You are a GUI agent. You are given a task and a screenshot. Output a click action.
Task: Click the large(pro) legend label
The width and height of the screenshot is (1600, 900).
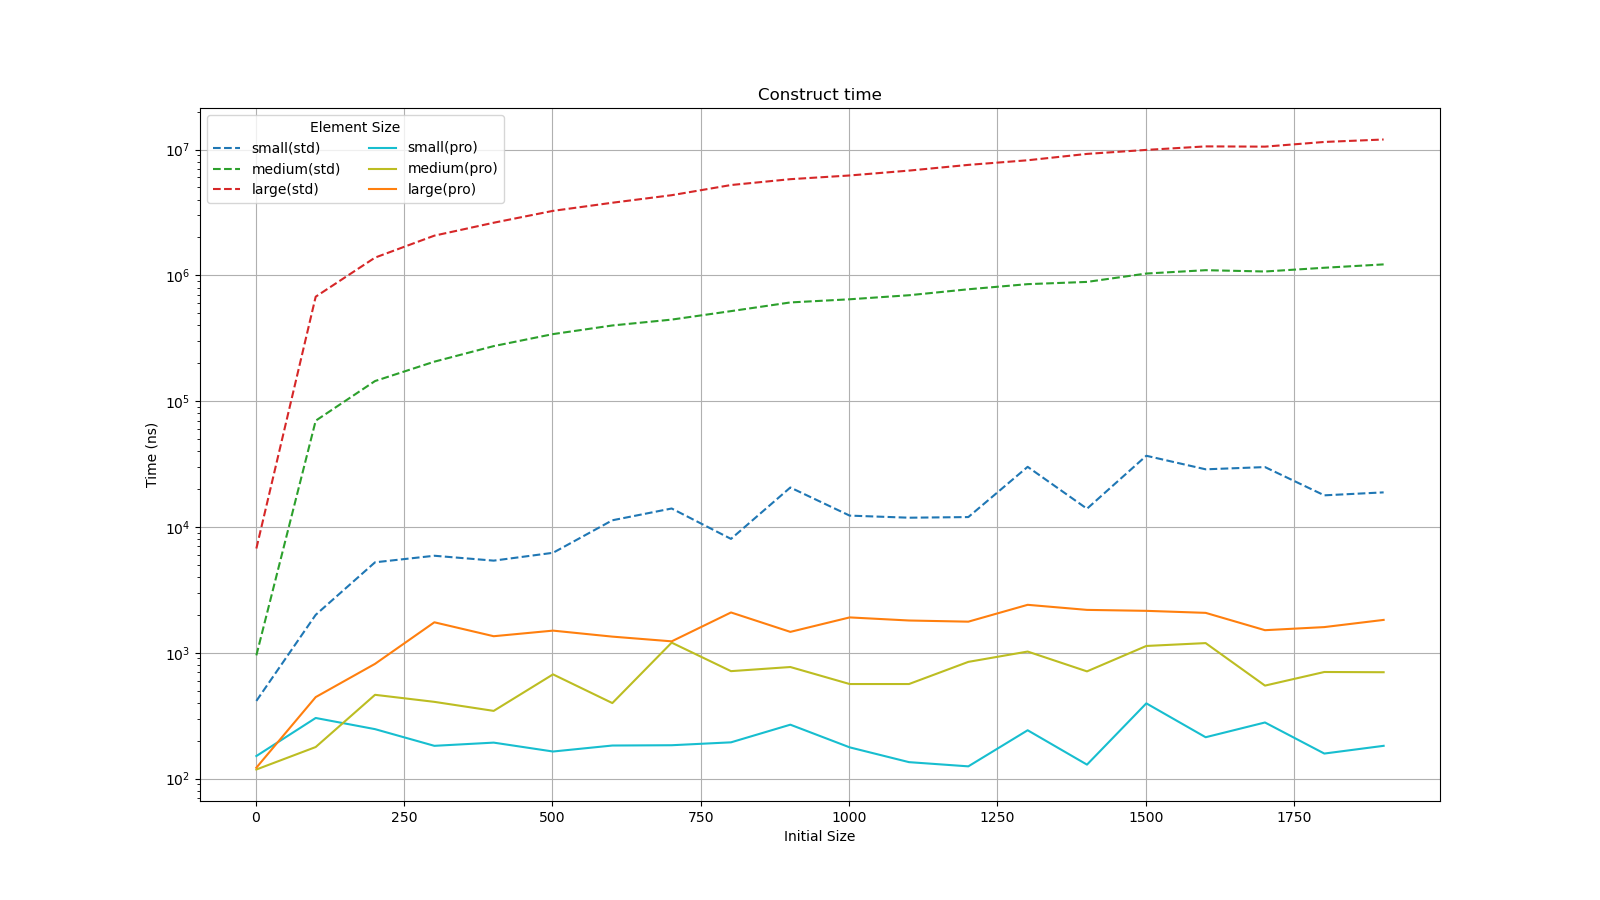point(441,189)
